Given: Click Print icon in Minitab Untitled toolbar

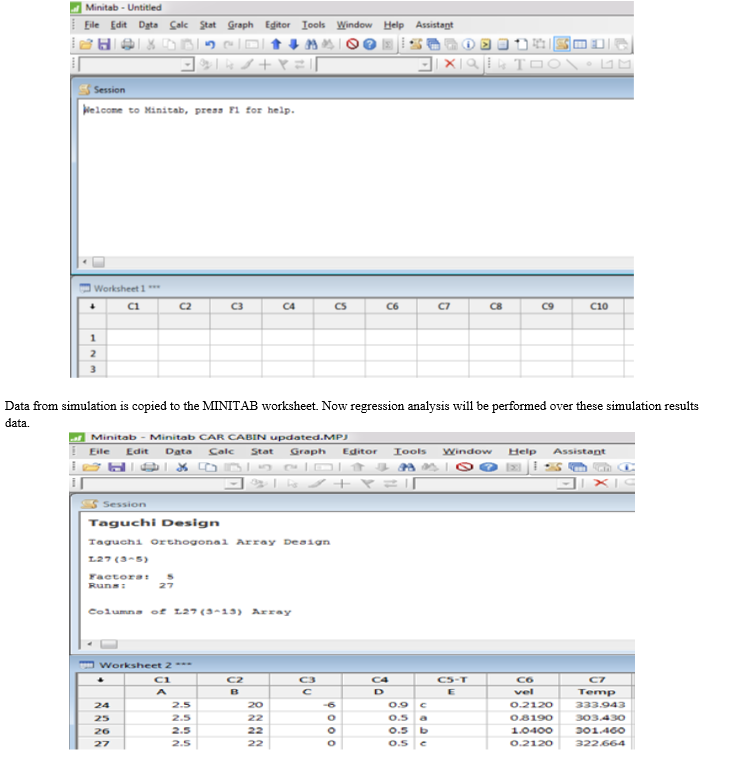Looking at the screenshot, I should (127, 45).
